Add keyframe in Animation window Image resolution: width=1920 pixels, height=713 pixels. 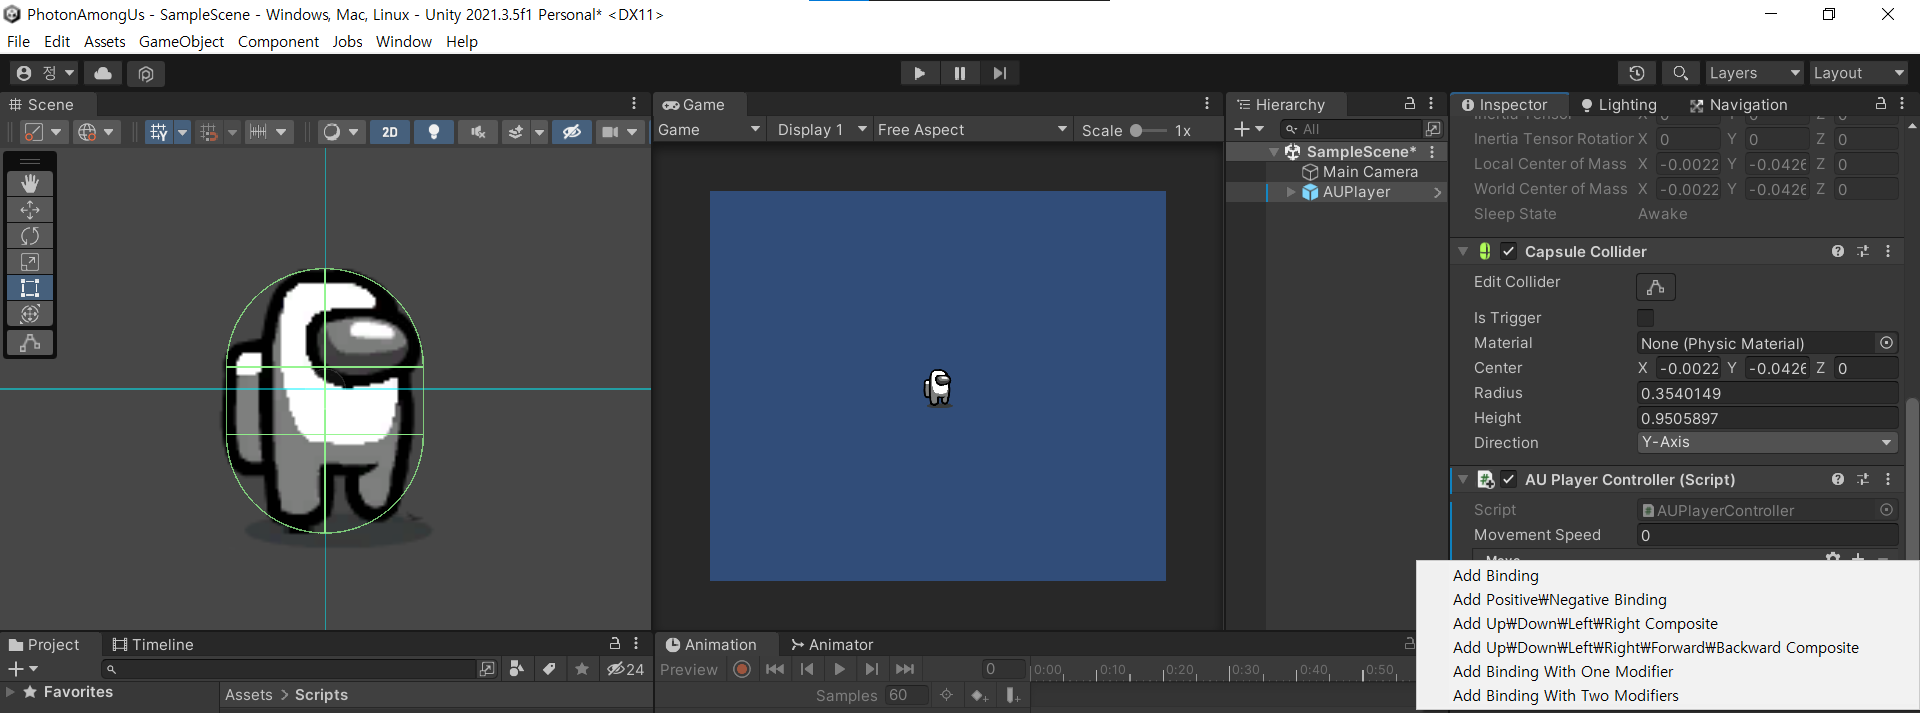(x=980, y=695)
